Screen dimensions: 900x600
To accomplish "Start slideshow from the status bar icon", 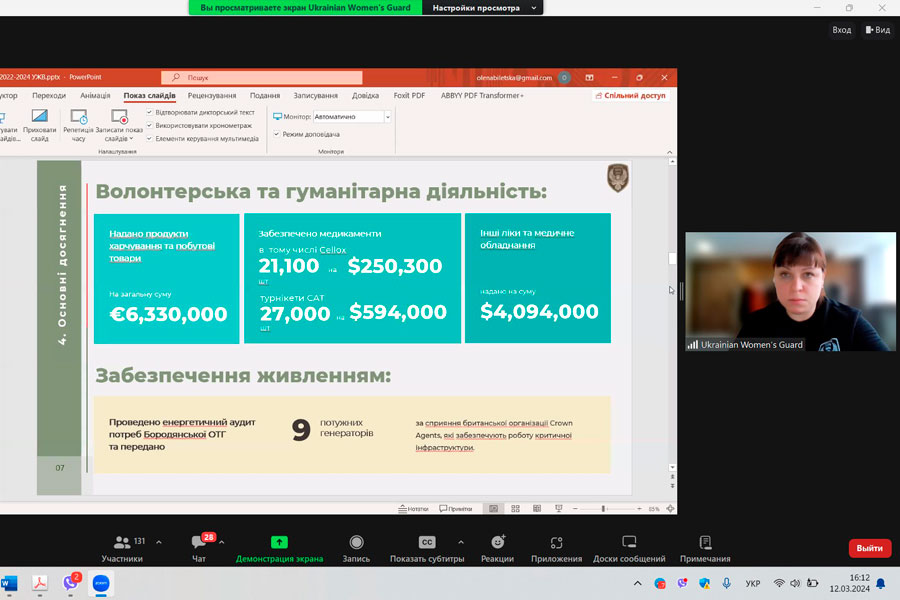I will coord(558,509).
